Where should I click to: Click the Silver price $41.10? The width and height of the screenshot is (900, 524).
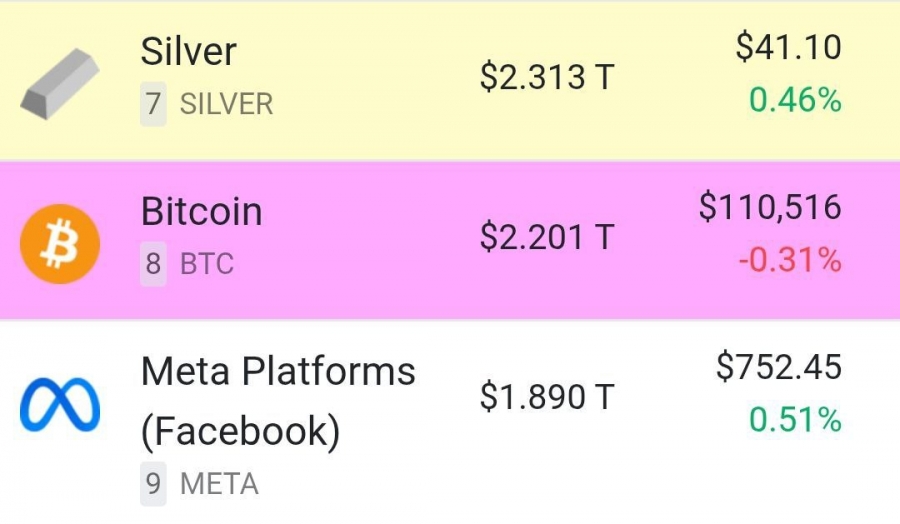click(x=788, y=47)
